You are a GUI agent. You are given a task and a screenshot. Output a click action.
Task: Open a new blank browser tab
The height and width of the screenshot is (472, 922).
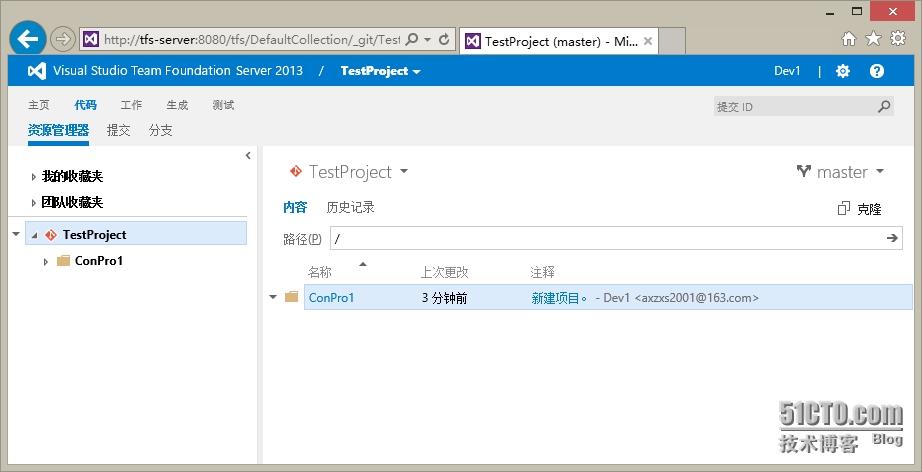pos(672,41)
